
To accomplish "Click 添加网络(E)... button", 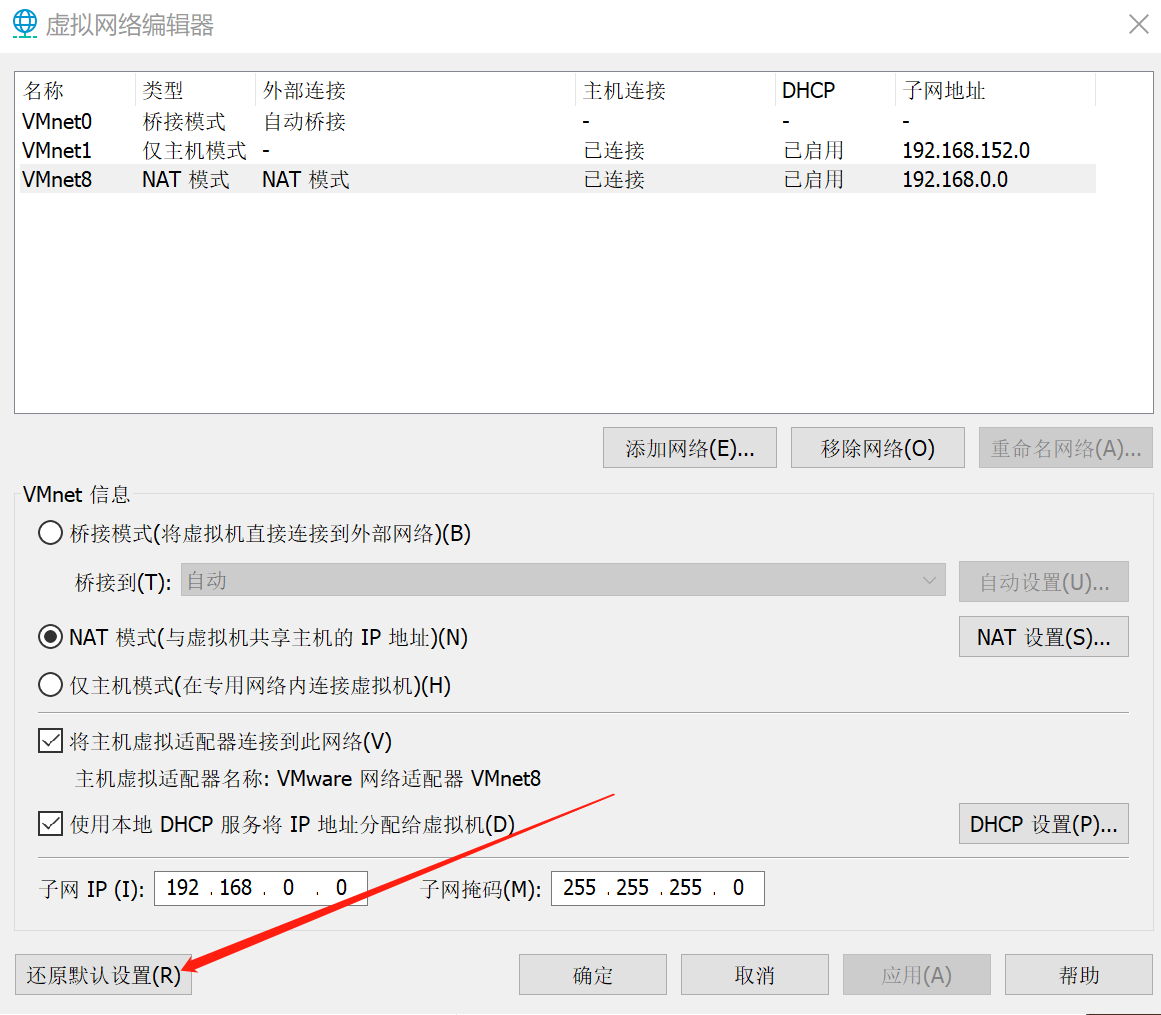I will [x=689, y=448].
